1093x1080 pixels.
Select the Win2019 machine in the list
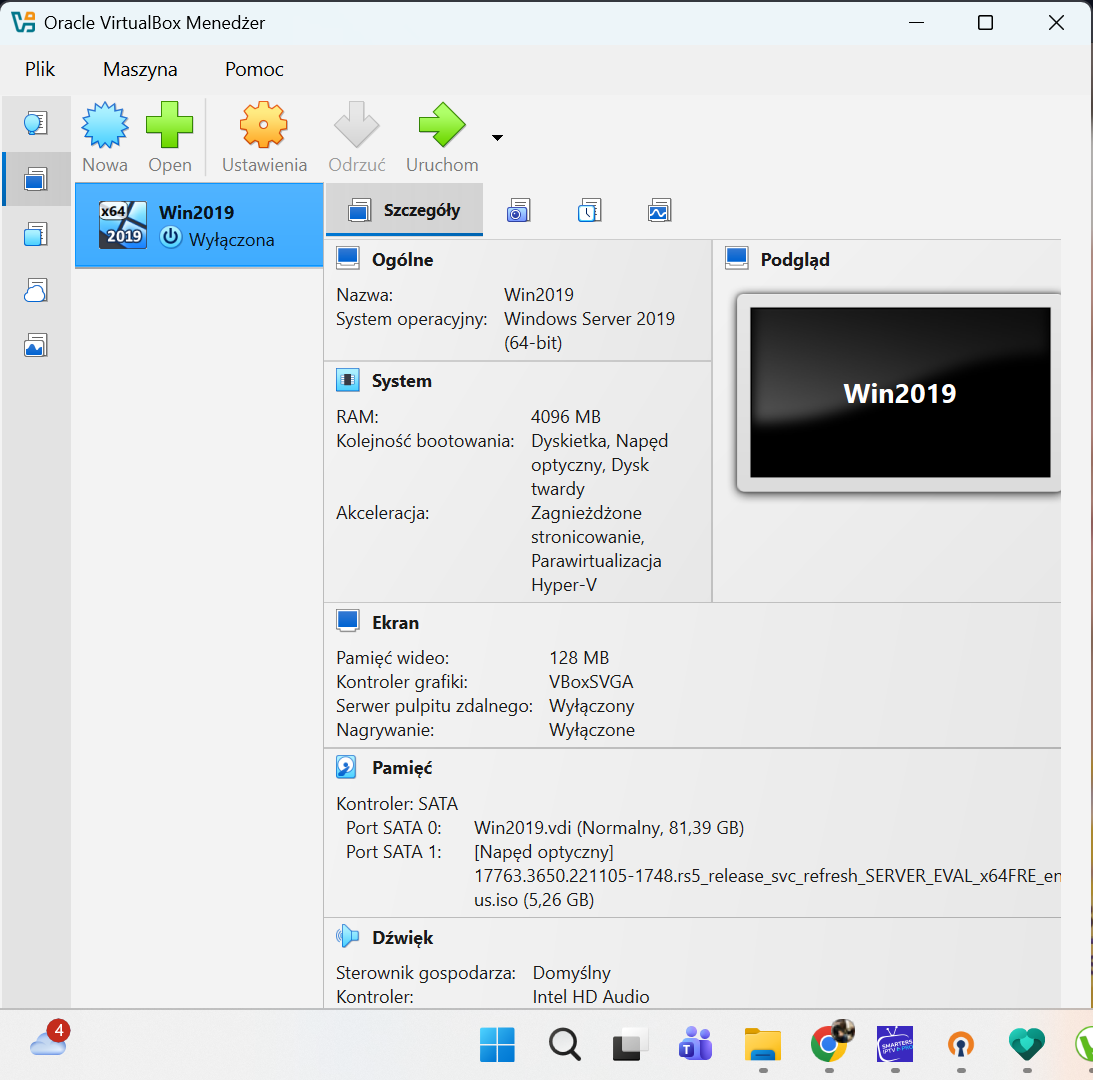(199, 223)
